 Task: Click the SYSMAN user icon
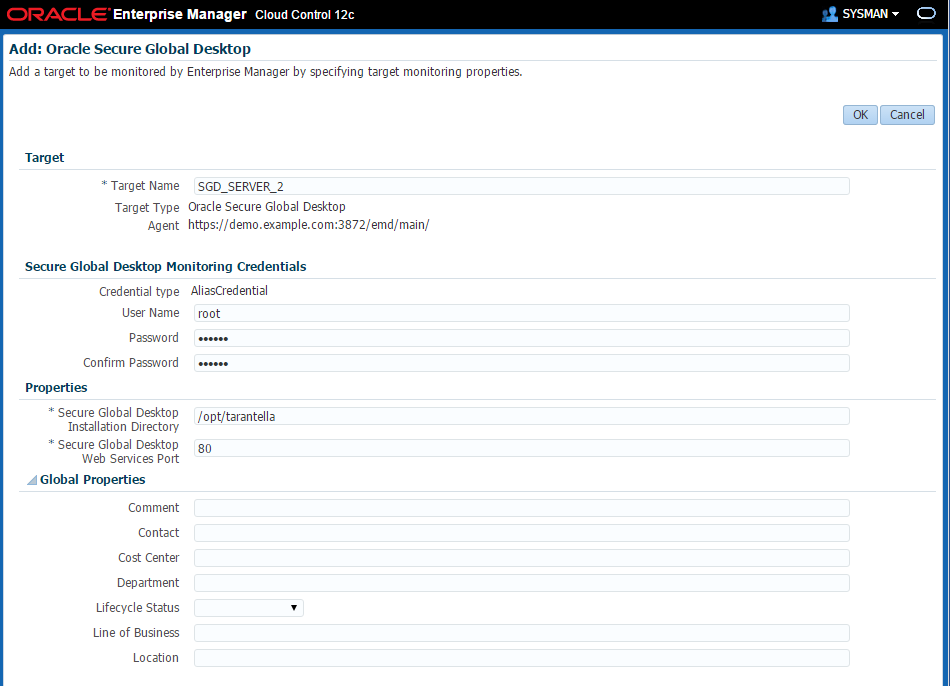[x=829, y=14]
